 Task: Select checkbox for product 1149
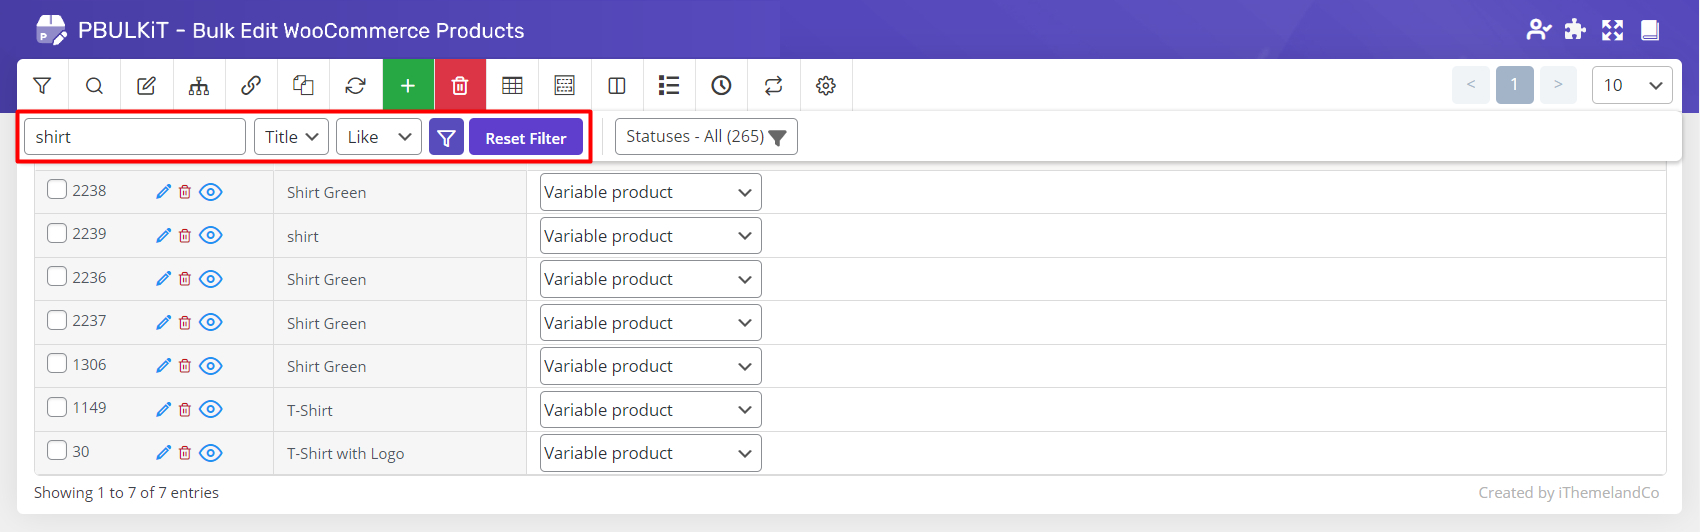pos(57,407)
